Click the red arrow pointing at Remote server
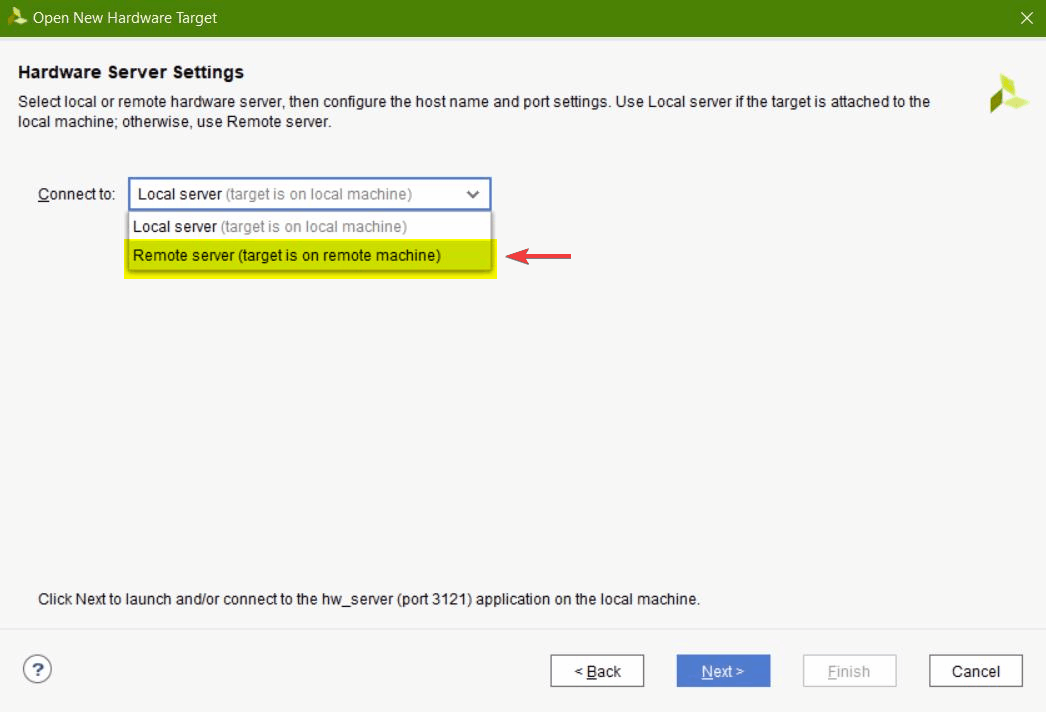This screenshot has width=1046, height=712. point(539,257)
